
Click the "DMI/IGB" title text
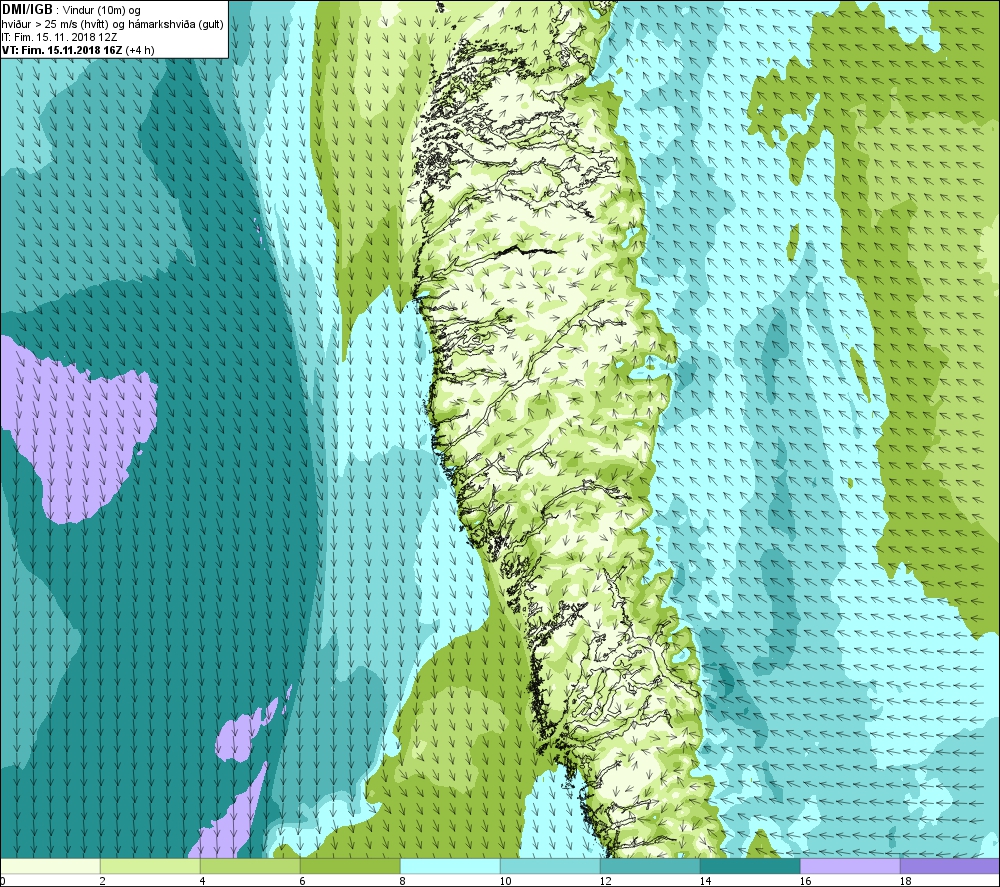tap(27, 10)
